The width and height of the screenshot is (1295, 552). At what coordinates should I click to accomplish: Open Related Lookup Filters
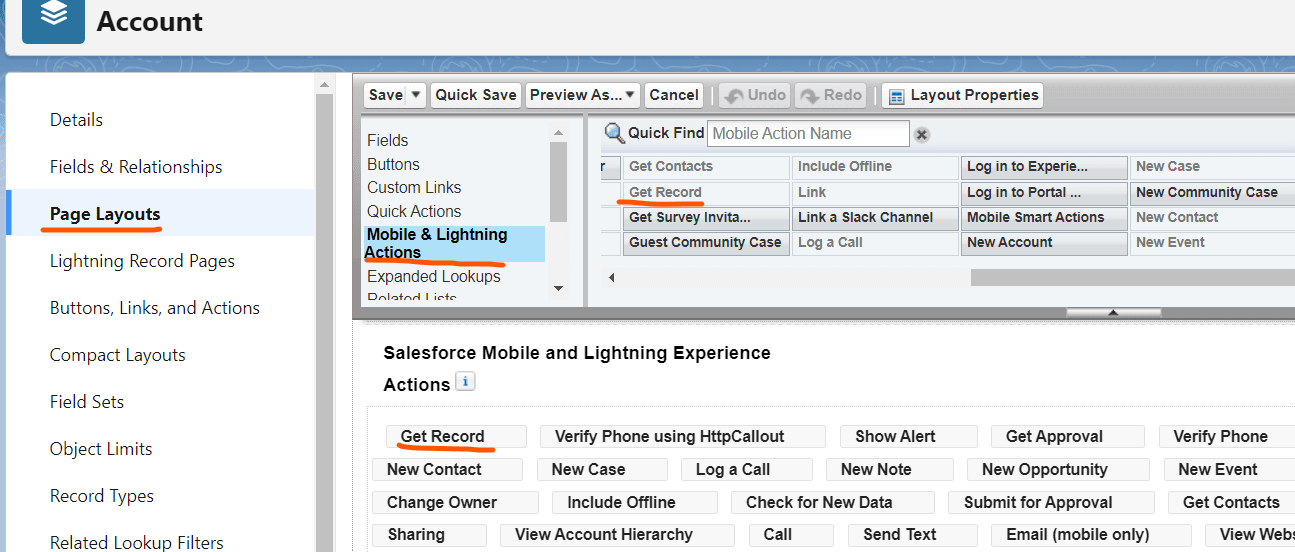point(137,541)
